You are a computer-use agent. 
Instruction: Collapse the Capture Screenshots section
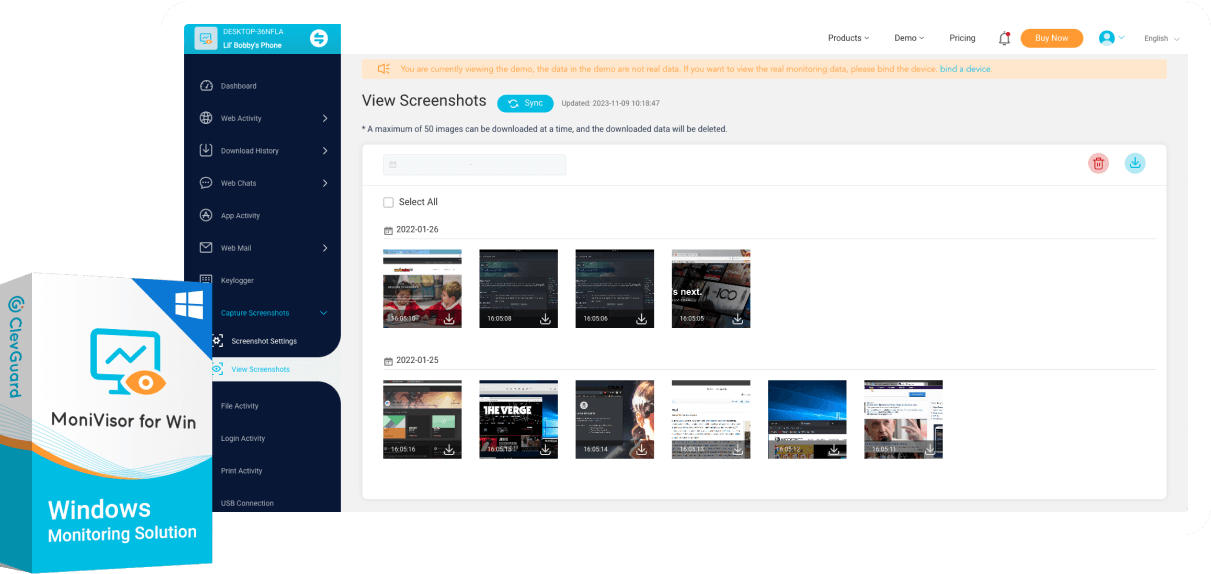pos(323,313)
